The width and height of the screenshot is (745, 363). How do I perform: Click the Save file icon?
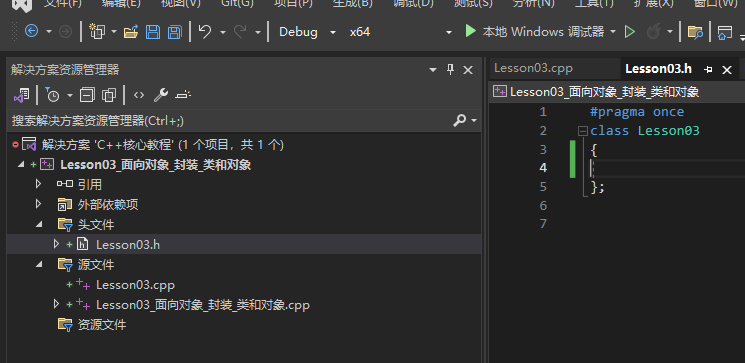click(153, 32)
